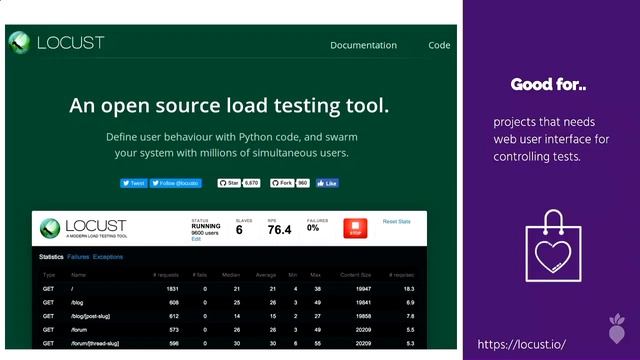Click the GitHub Fork button
The height and width of the screenshot is (360, 640).
coord(282,183)
